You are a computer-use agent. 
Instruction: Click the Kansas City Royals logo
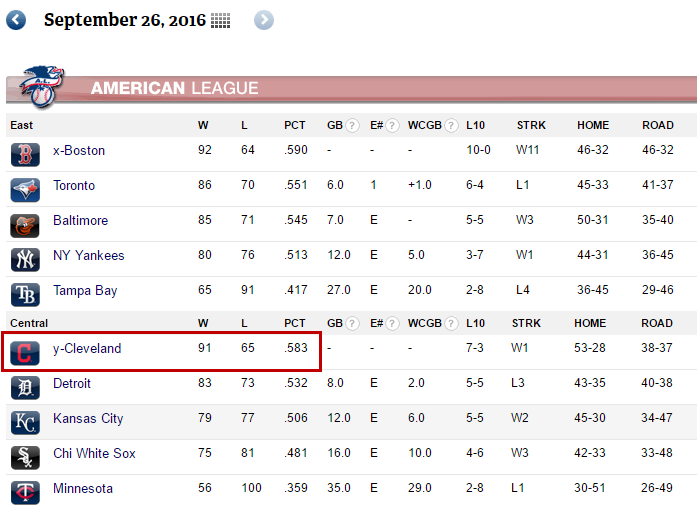[x=25, y=423]
